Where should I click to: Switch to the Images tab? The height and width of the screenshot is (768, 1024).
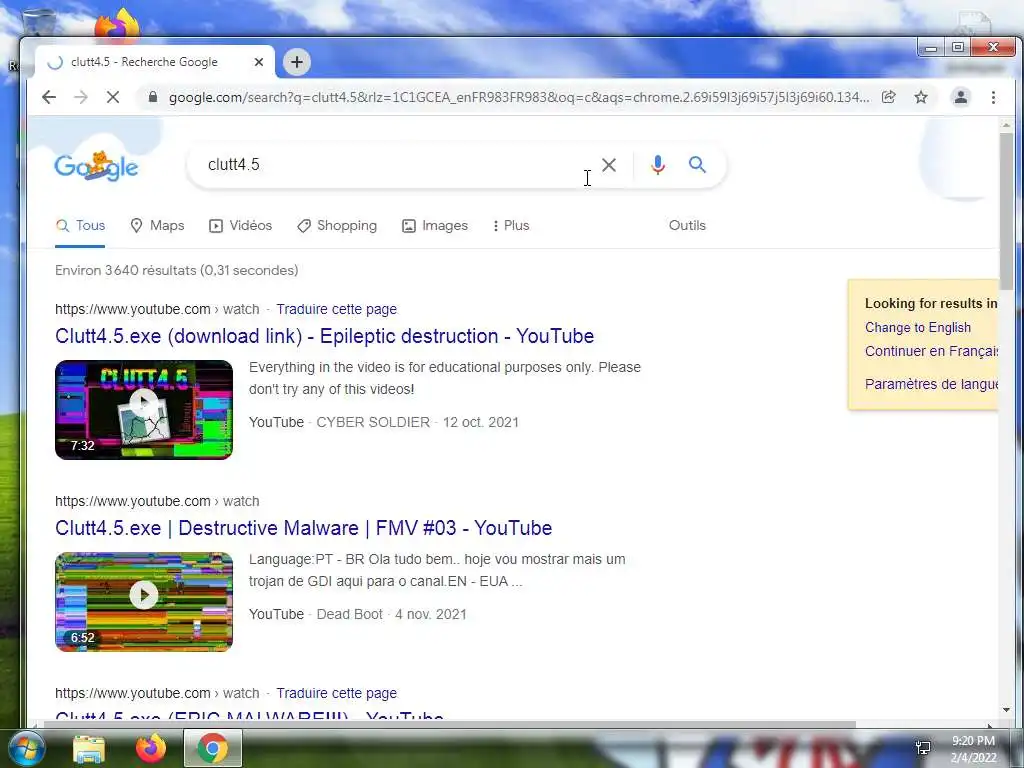pos(435,225)
